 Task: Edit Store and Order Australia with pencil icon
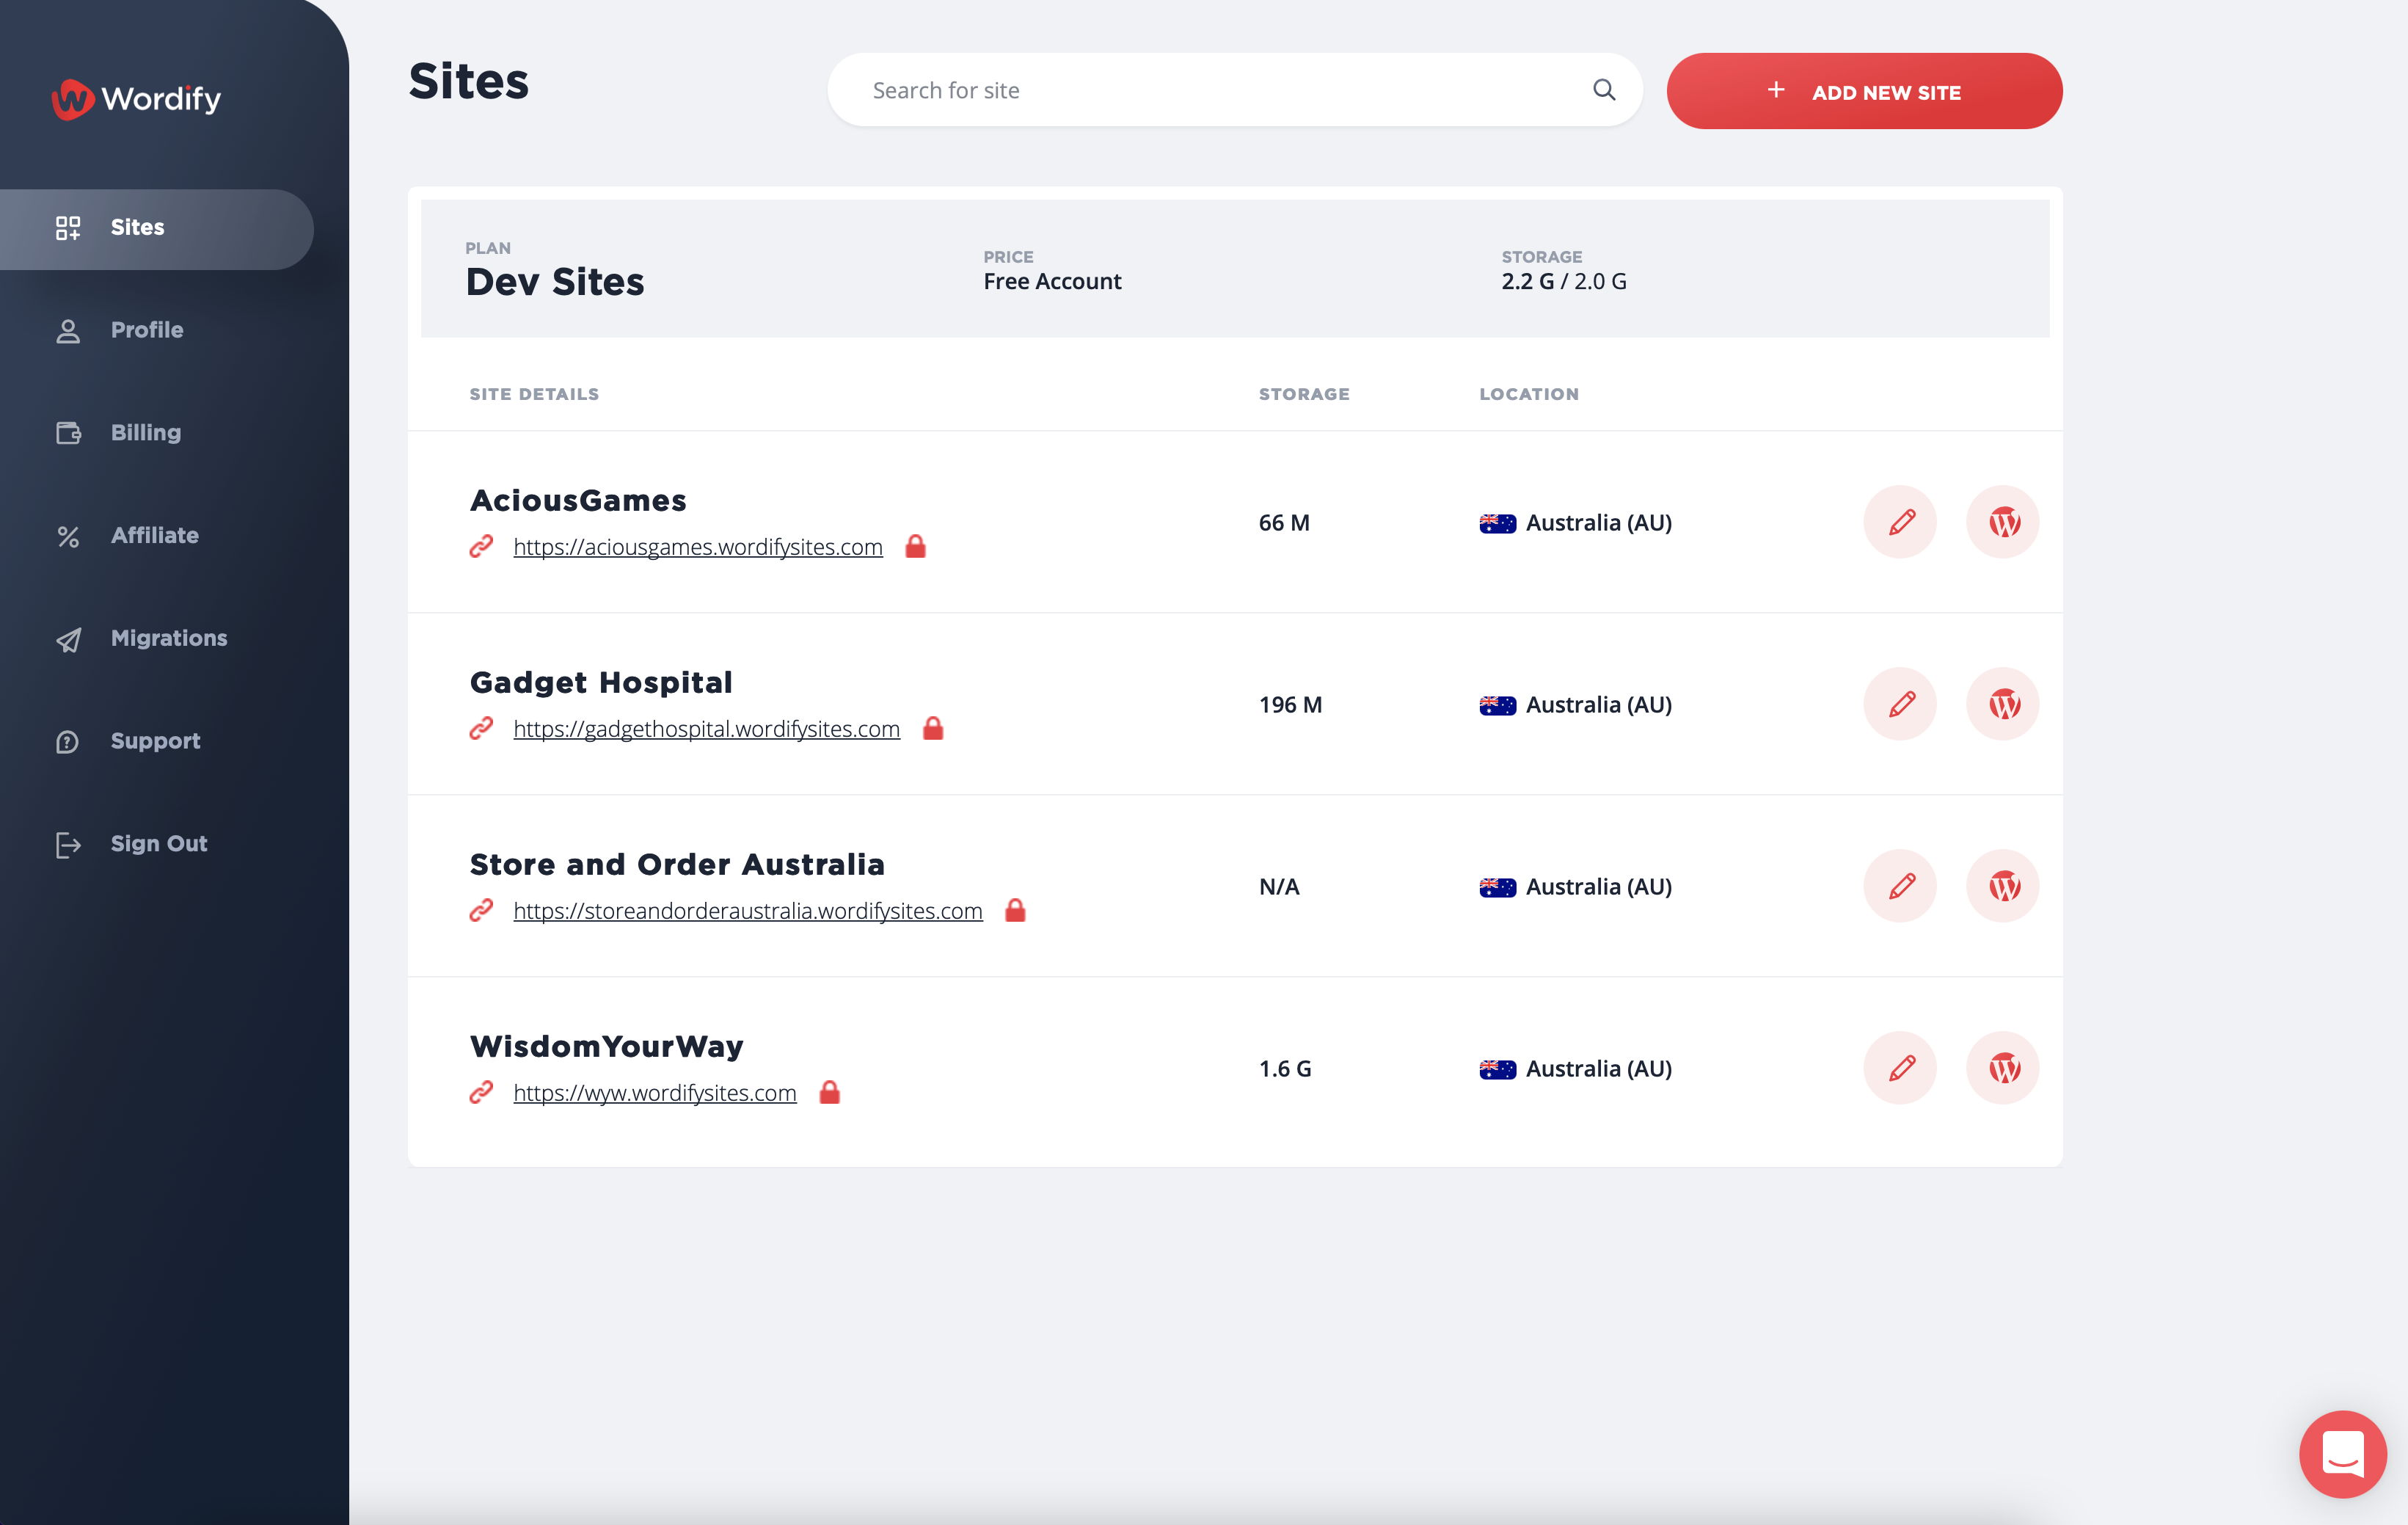[x=1900, y=886]
